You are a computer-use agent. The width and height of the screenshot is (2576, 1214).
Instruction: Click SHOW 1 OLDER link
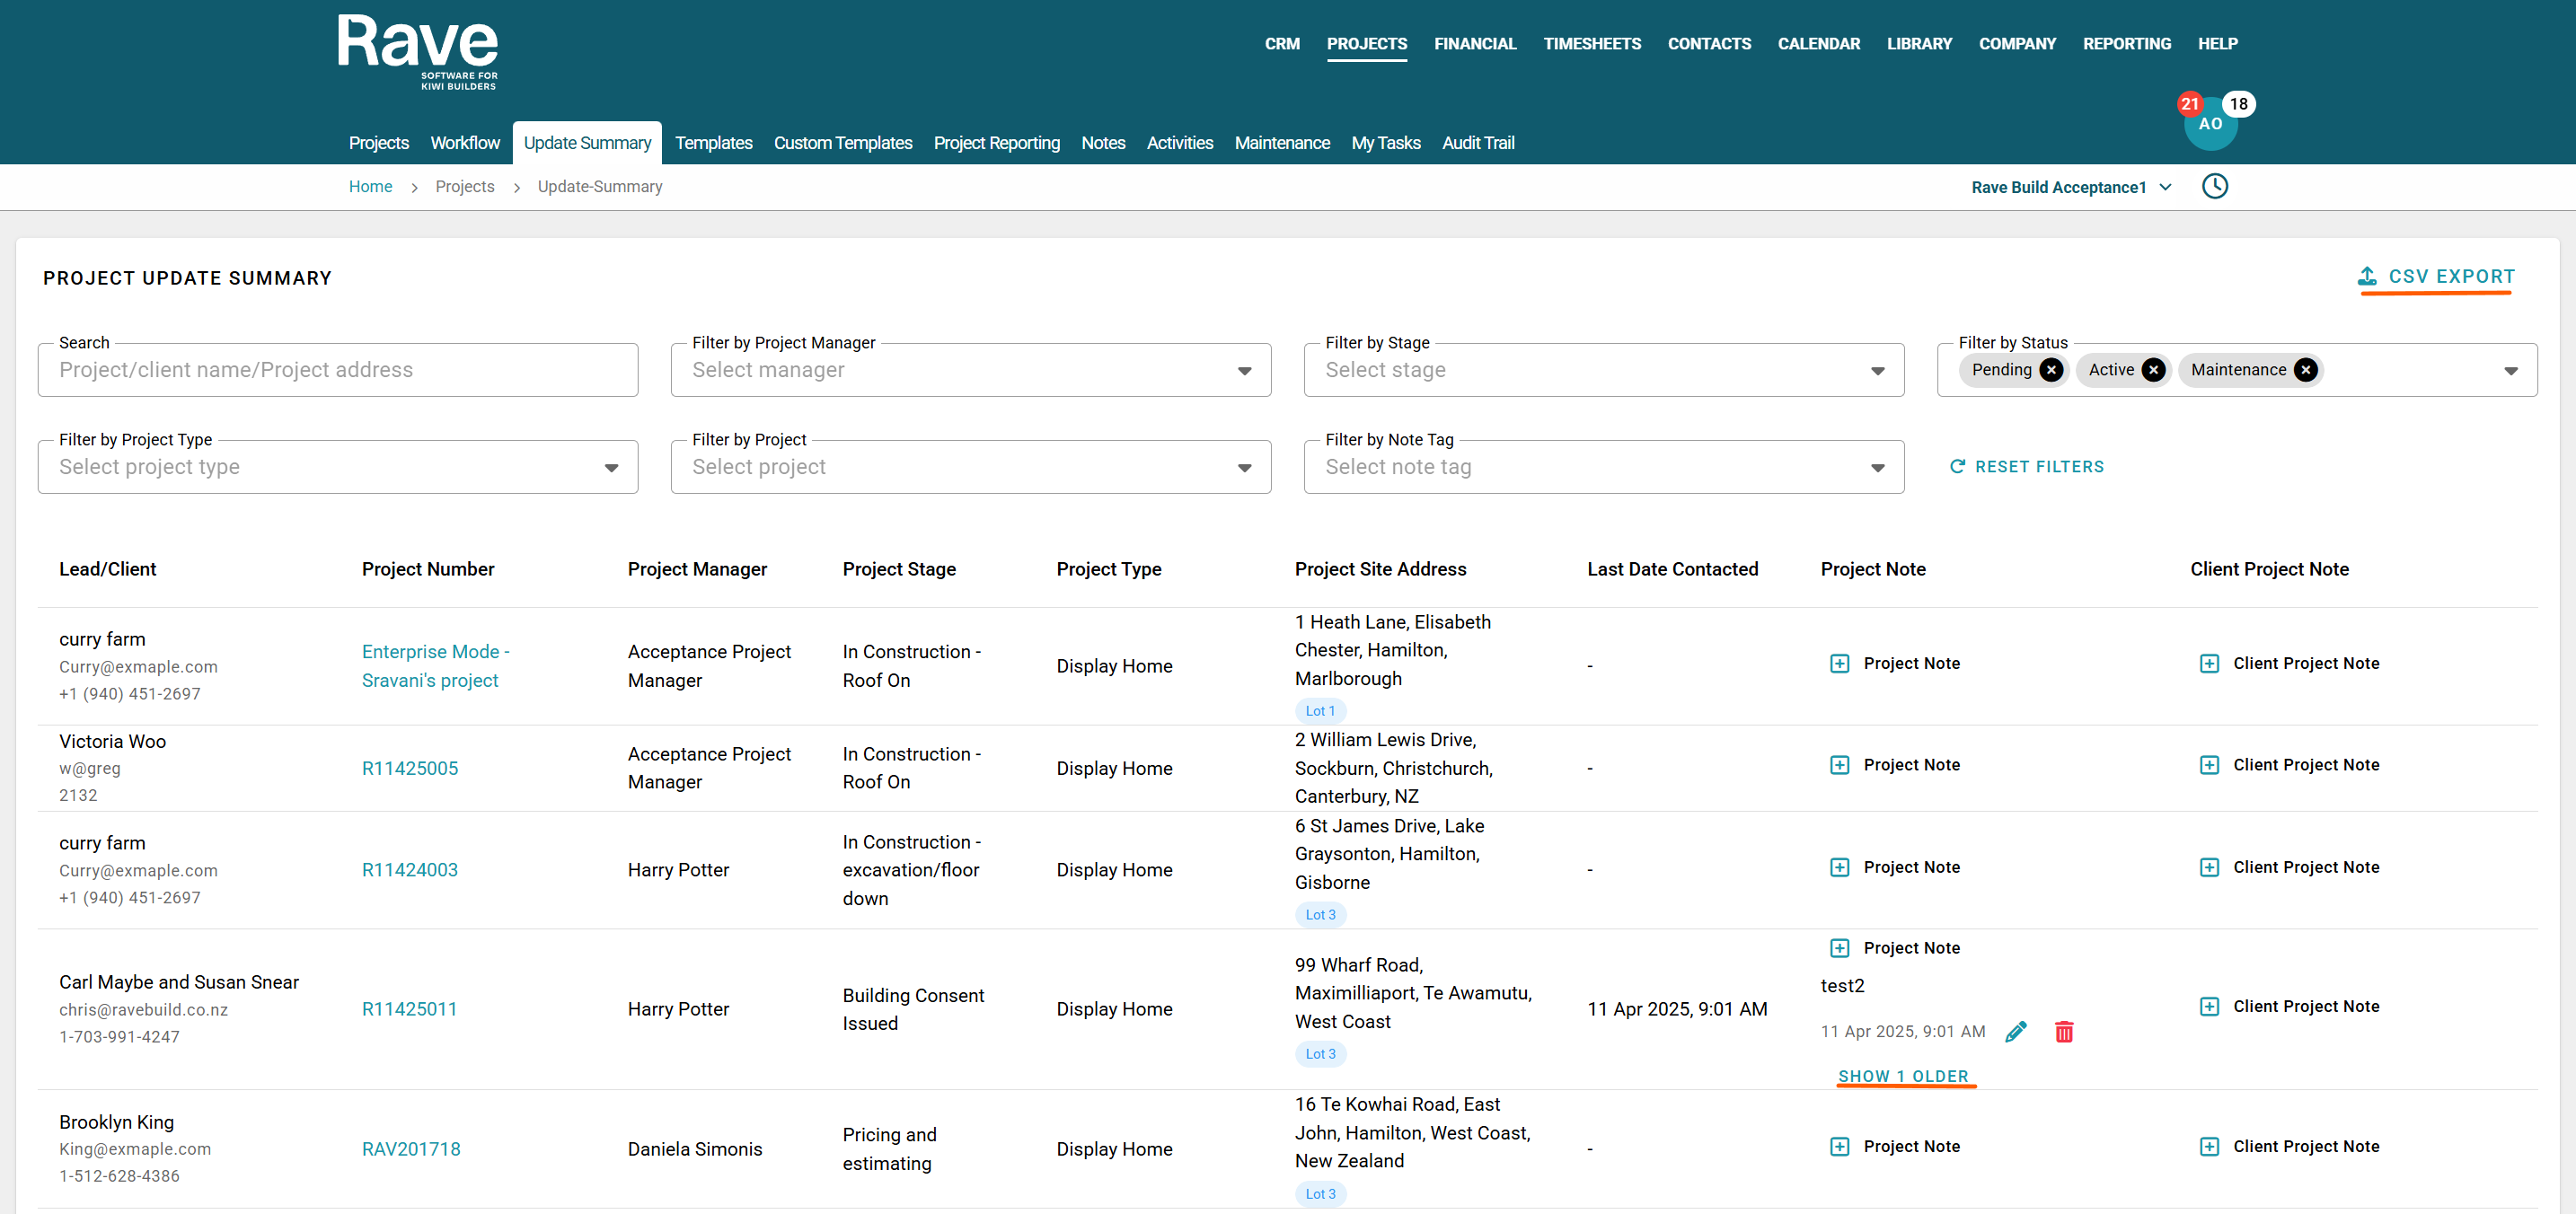(x=1902, y=1076)
